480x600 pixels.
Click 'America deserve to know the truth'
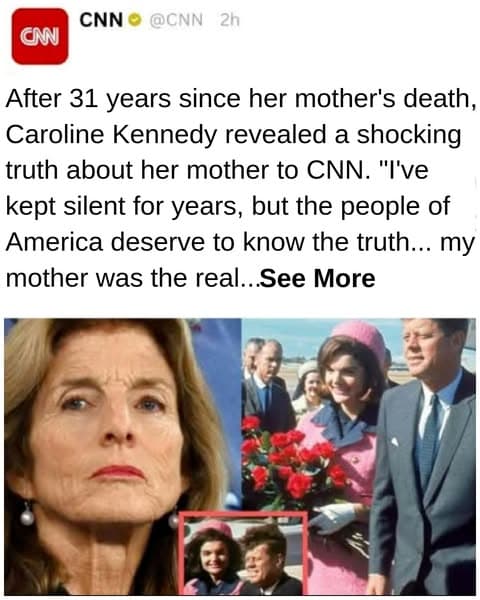pos(219,242)
